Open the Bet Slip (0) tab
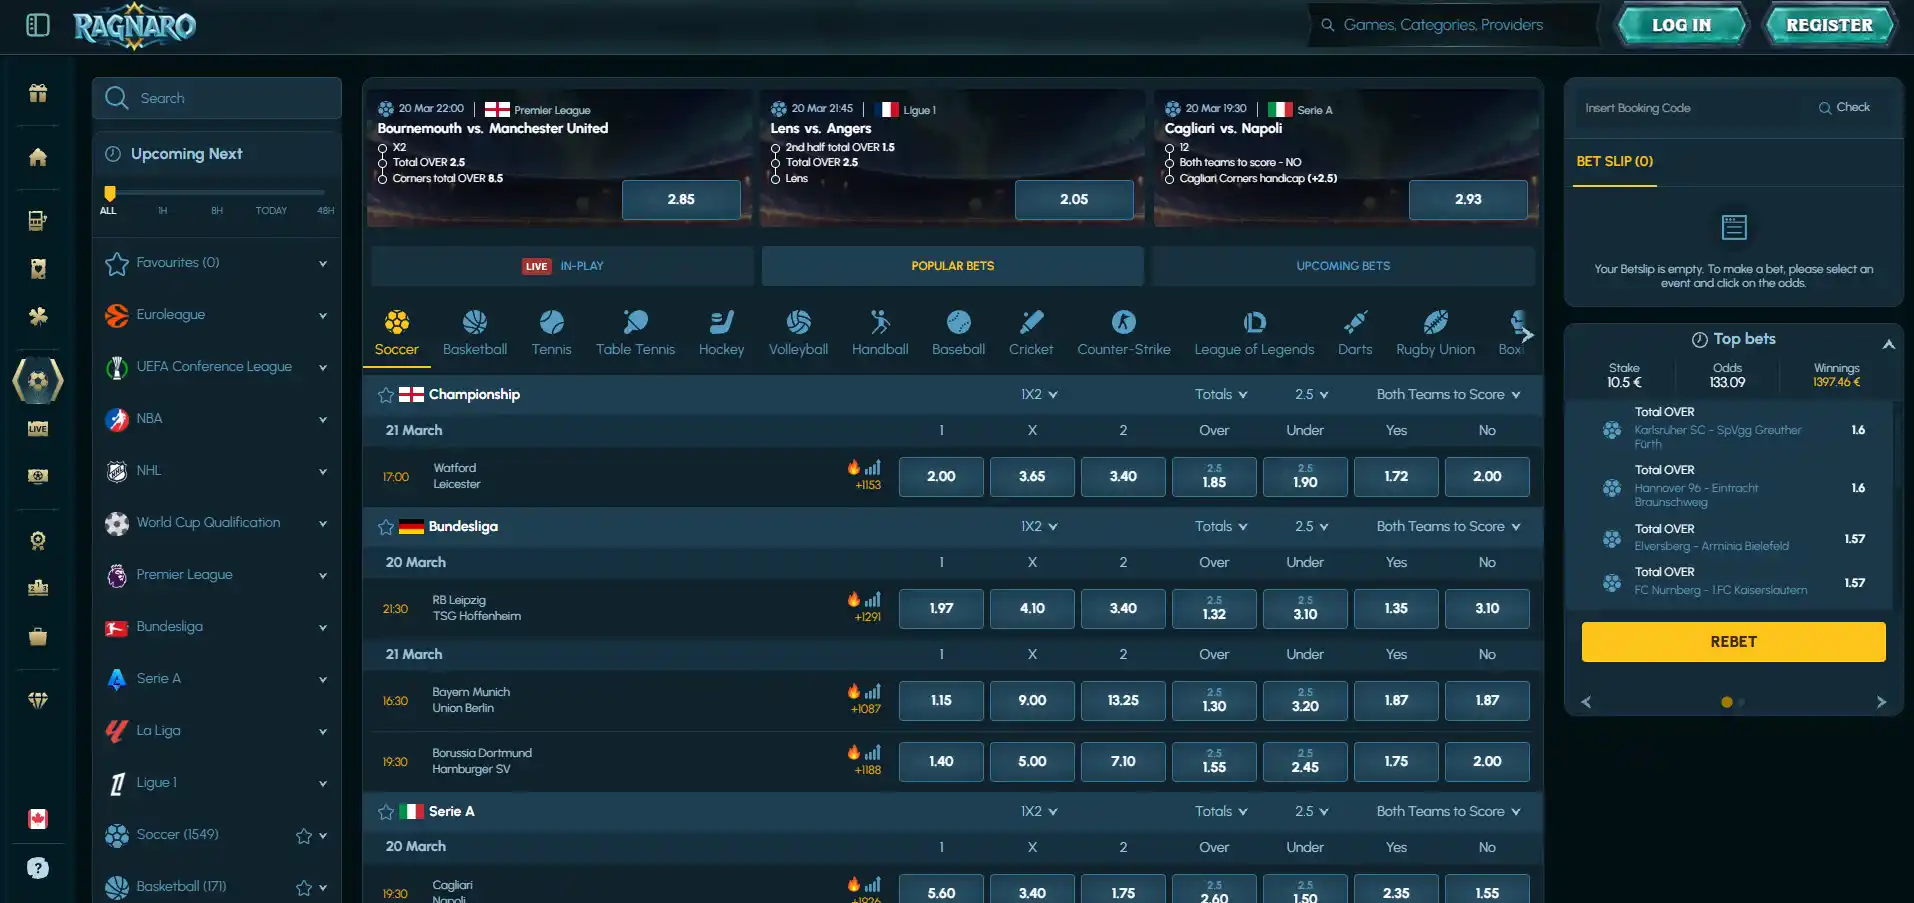Screen dimensions: 1914x903 1615,162
